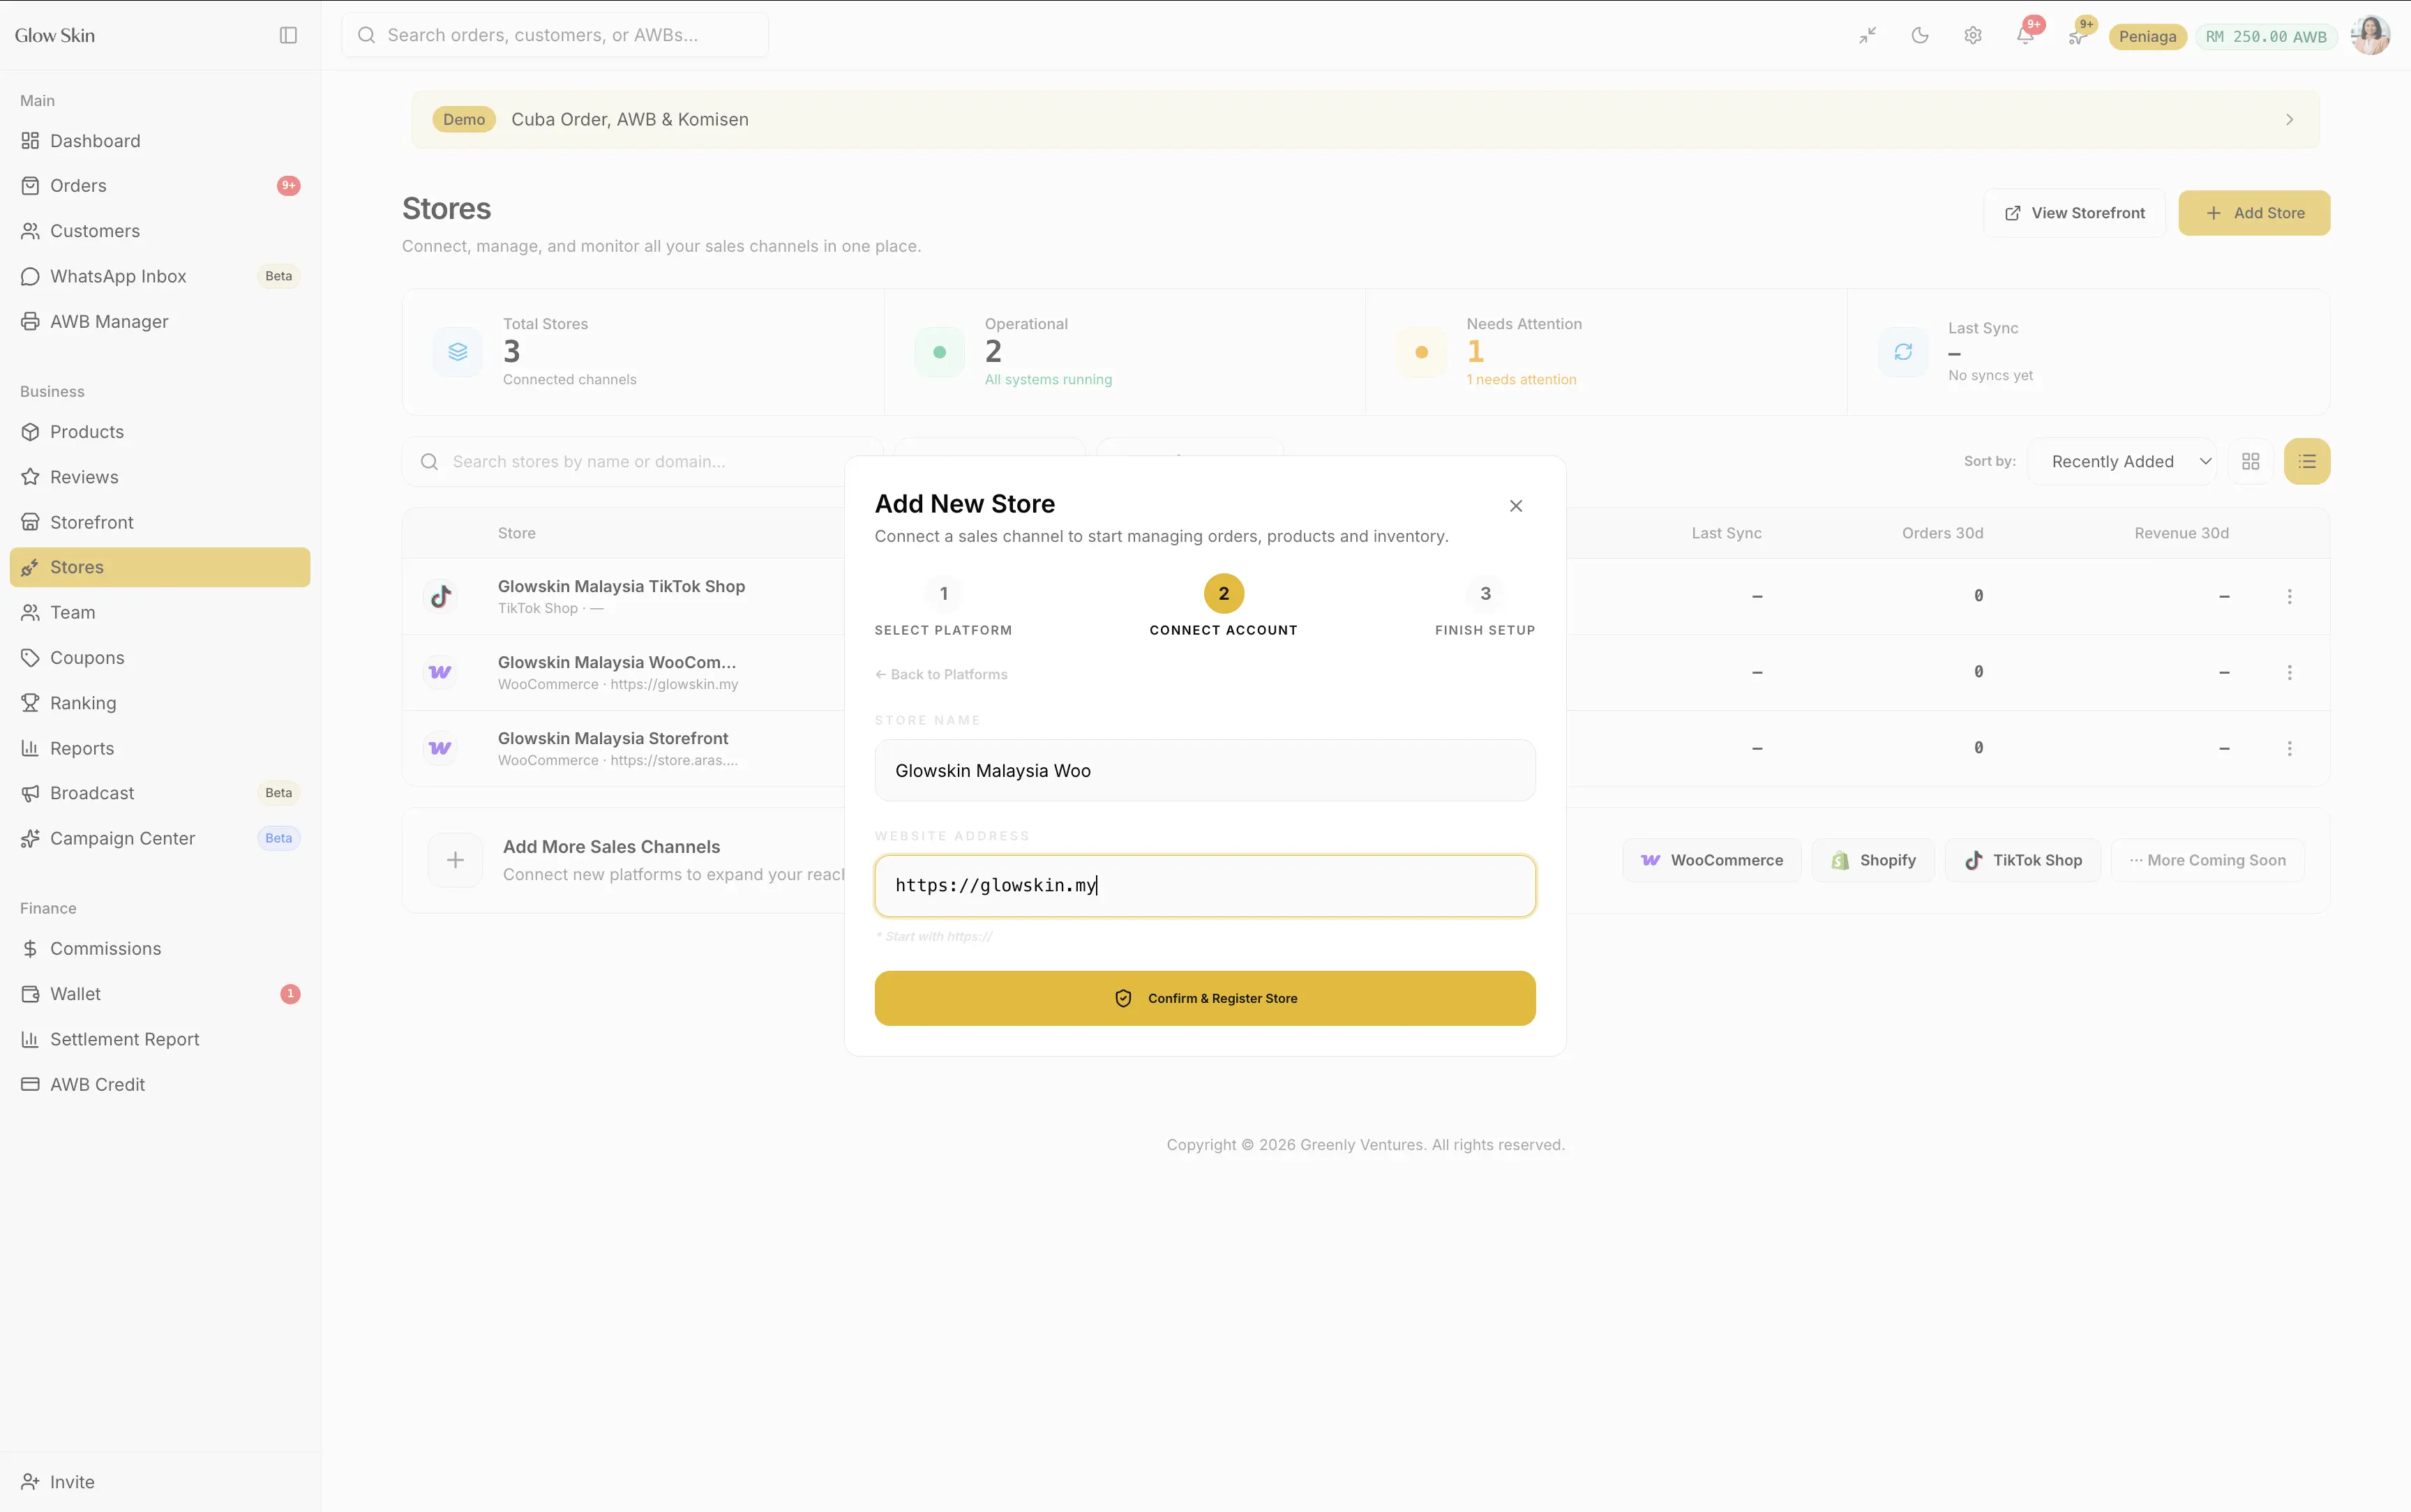Image resolution: width=2411 pixels, height=1512 pixels.
Task: Click the top search orders field
Action: point(555,35)
